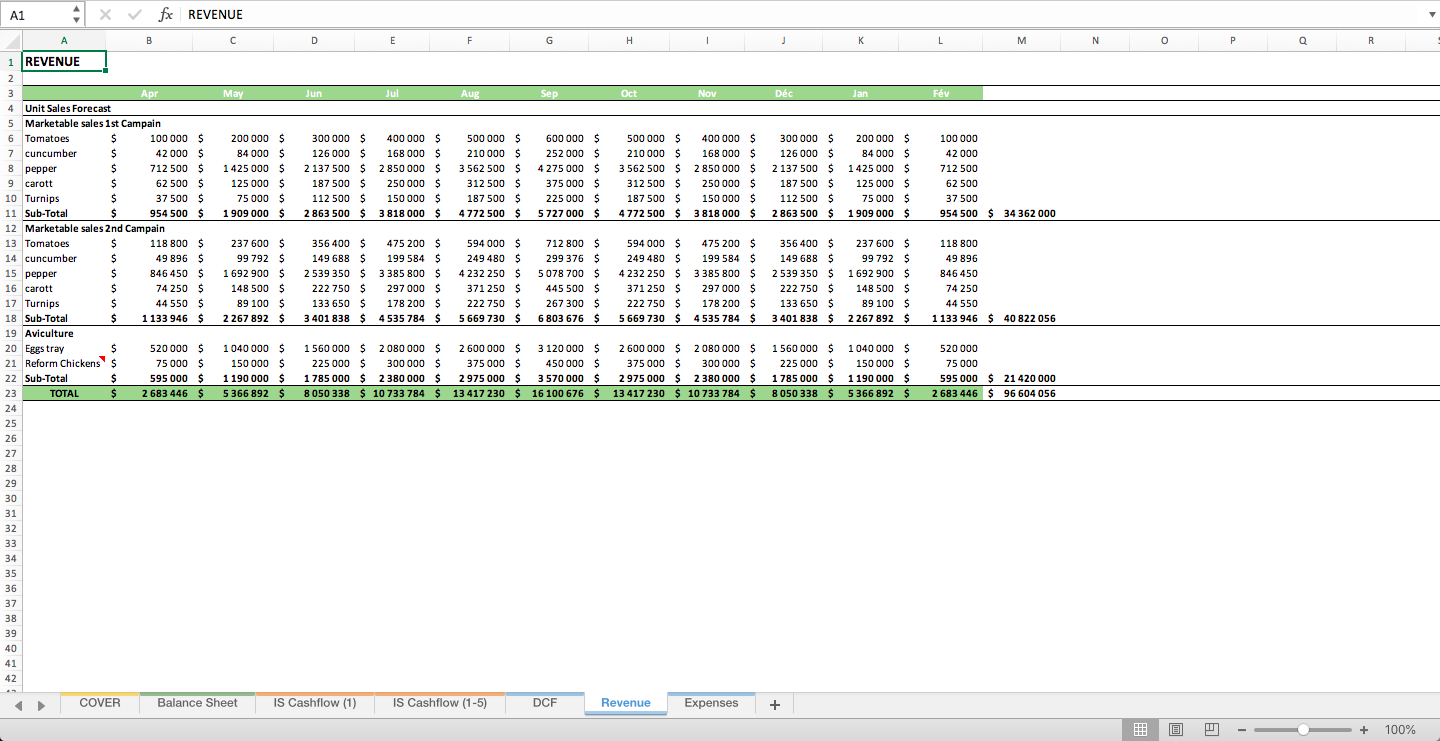
Task: Click the subtotal value 34 362 000
Action: 1028,213
